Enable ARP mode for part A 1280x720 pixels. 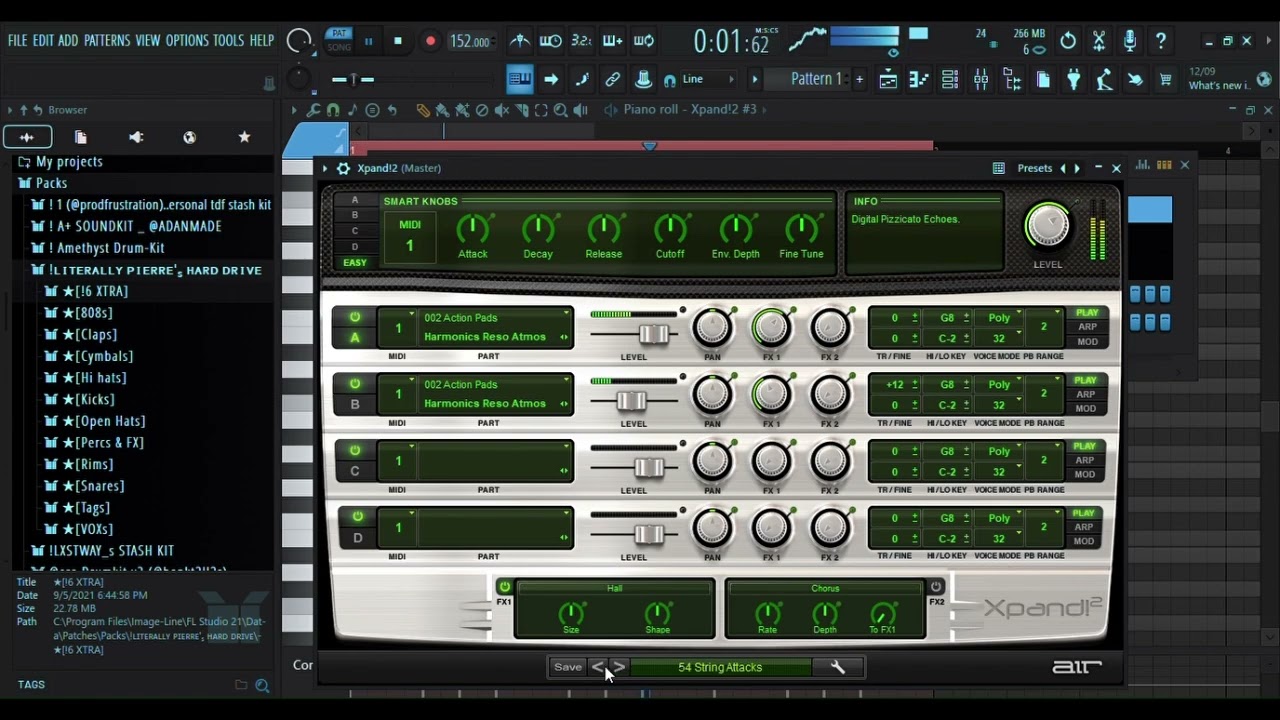(x=1087, y=327)
